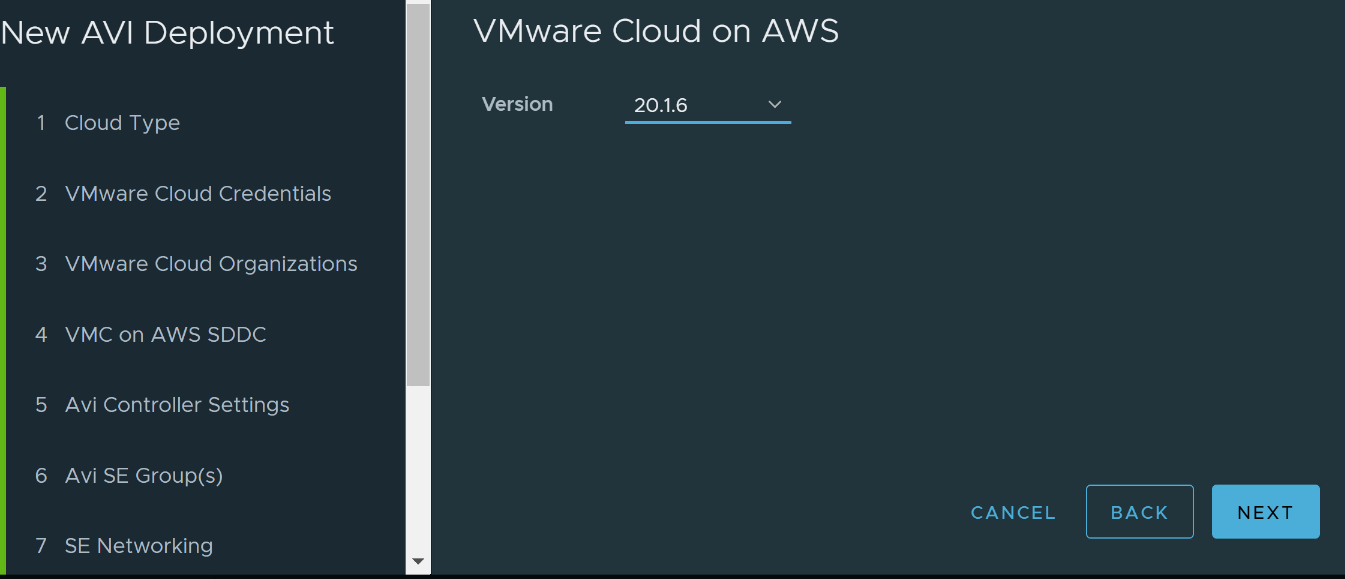The image size is (1345, 579).
Task: Select the Avi SE Group(s) step
Action: point(143,476)
